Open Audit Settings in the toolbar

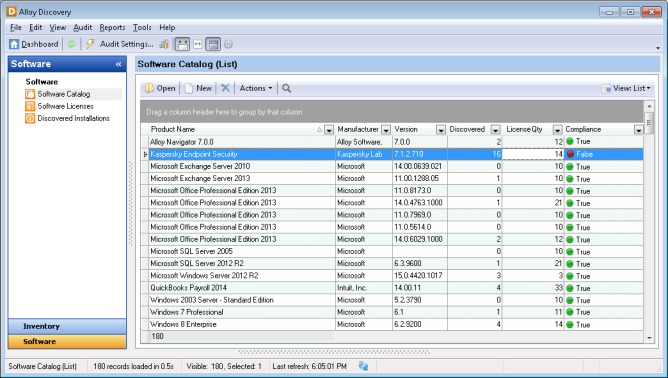tap(127, 44)
